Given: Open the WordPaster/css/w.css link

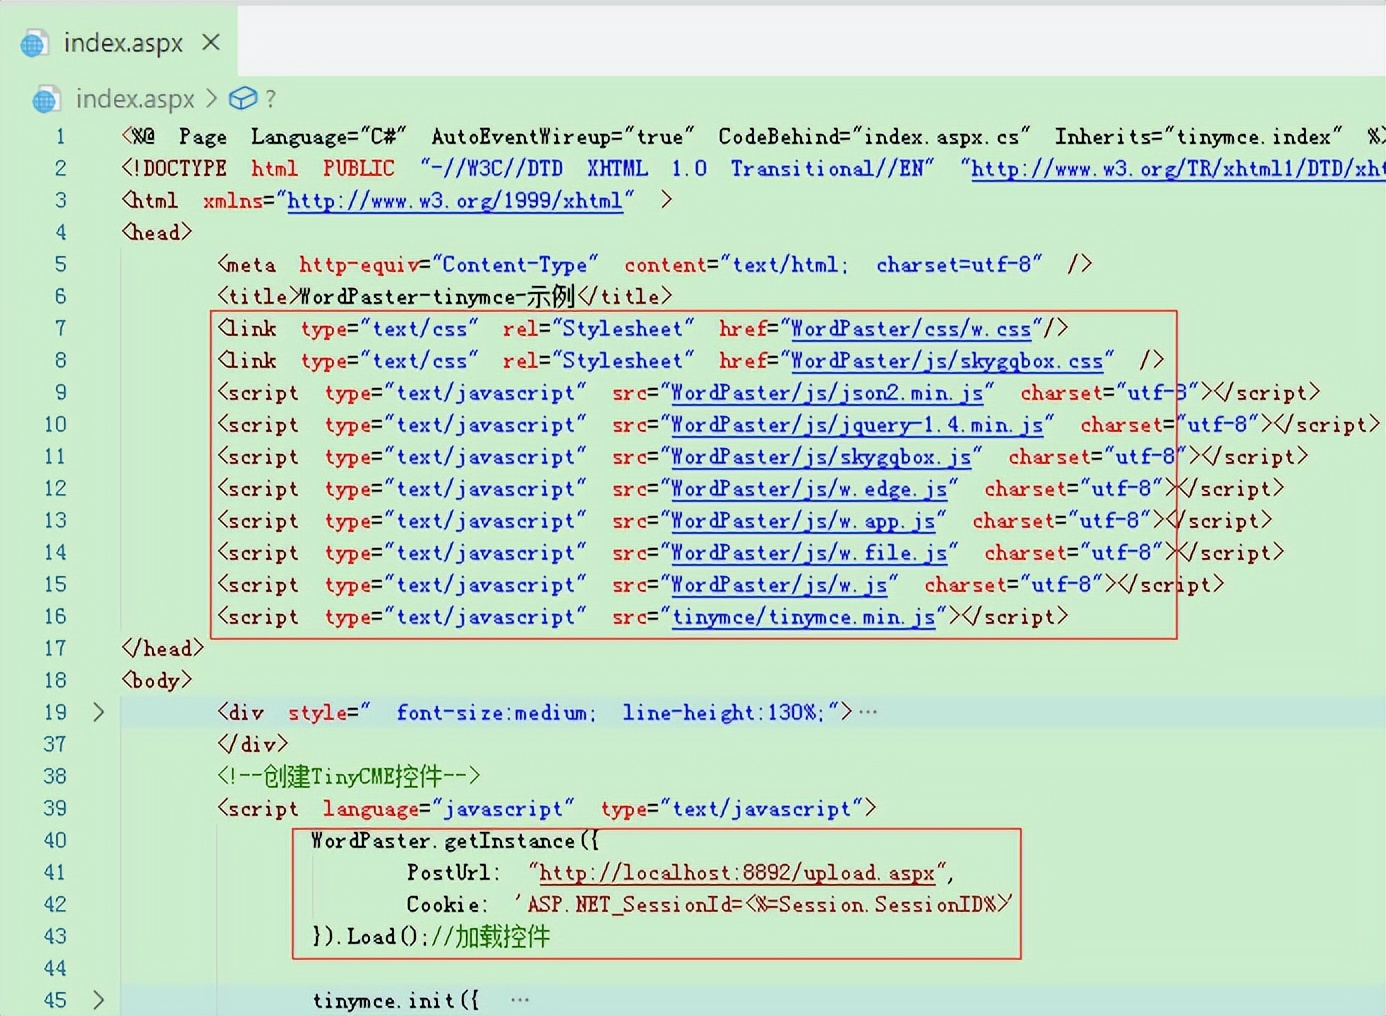Looking at the screenshot, I should point(910,329).
